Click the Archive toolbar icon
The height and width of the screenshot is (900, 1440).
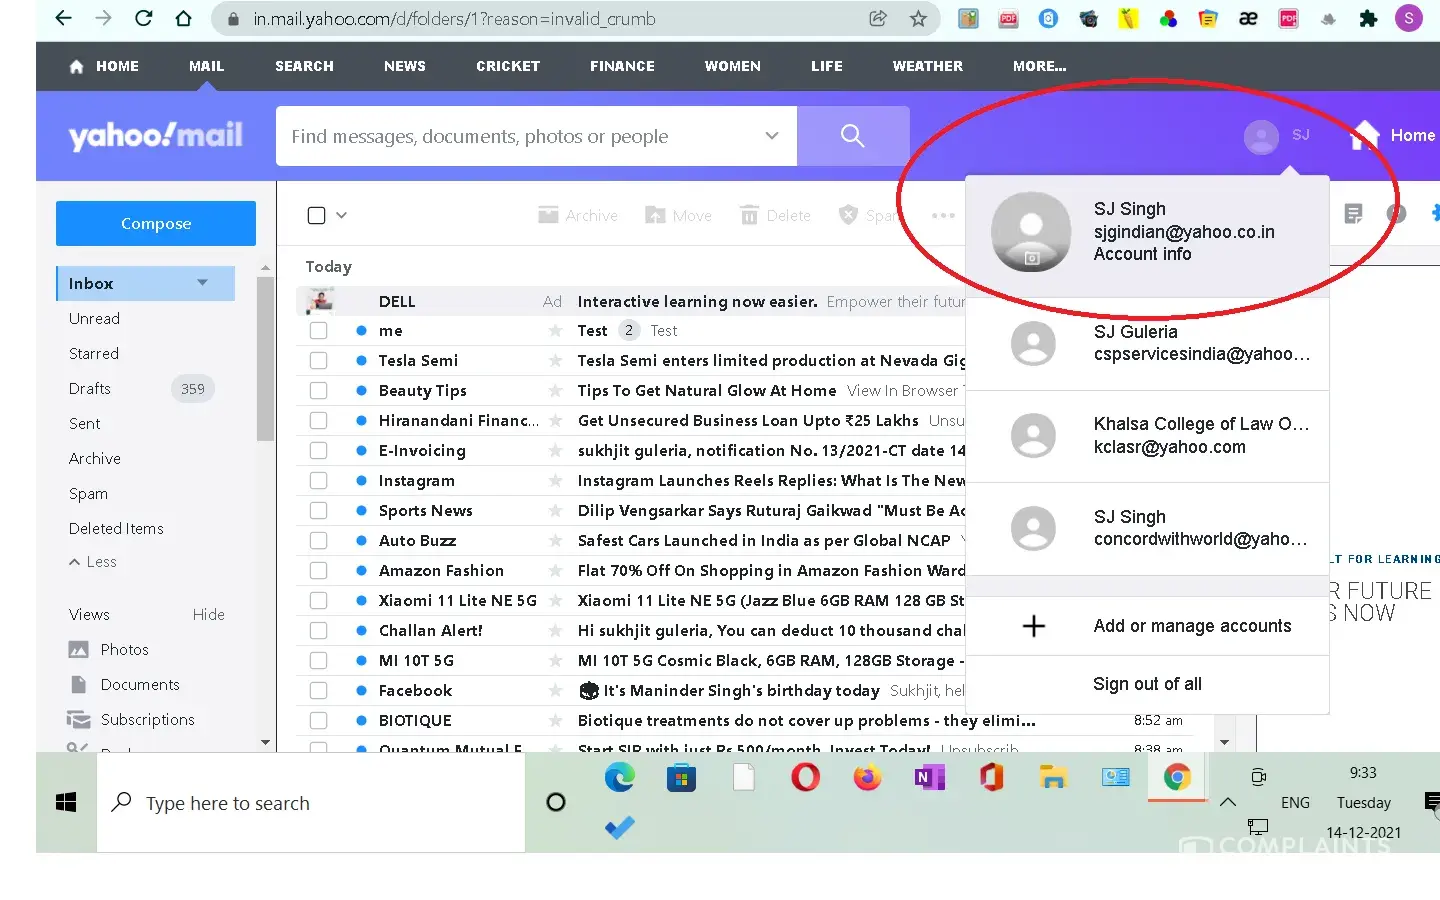pos(548,215)
